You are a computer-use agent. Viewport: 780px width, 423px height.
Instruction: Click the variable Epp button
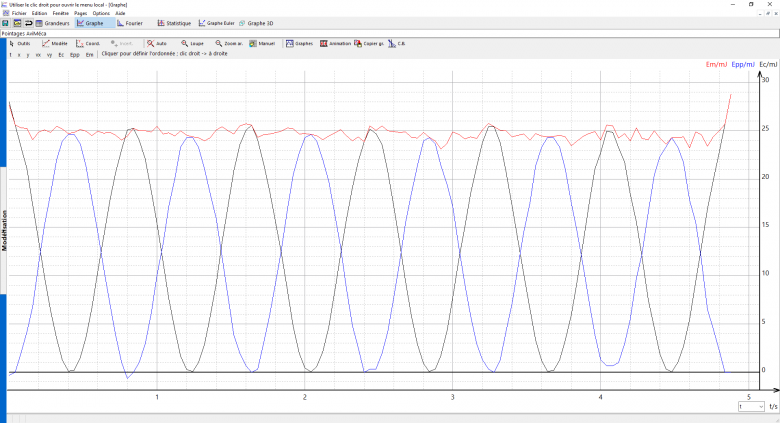click(75, 55)
